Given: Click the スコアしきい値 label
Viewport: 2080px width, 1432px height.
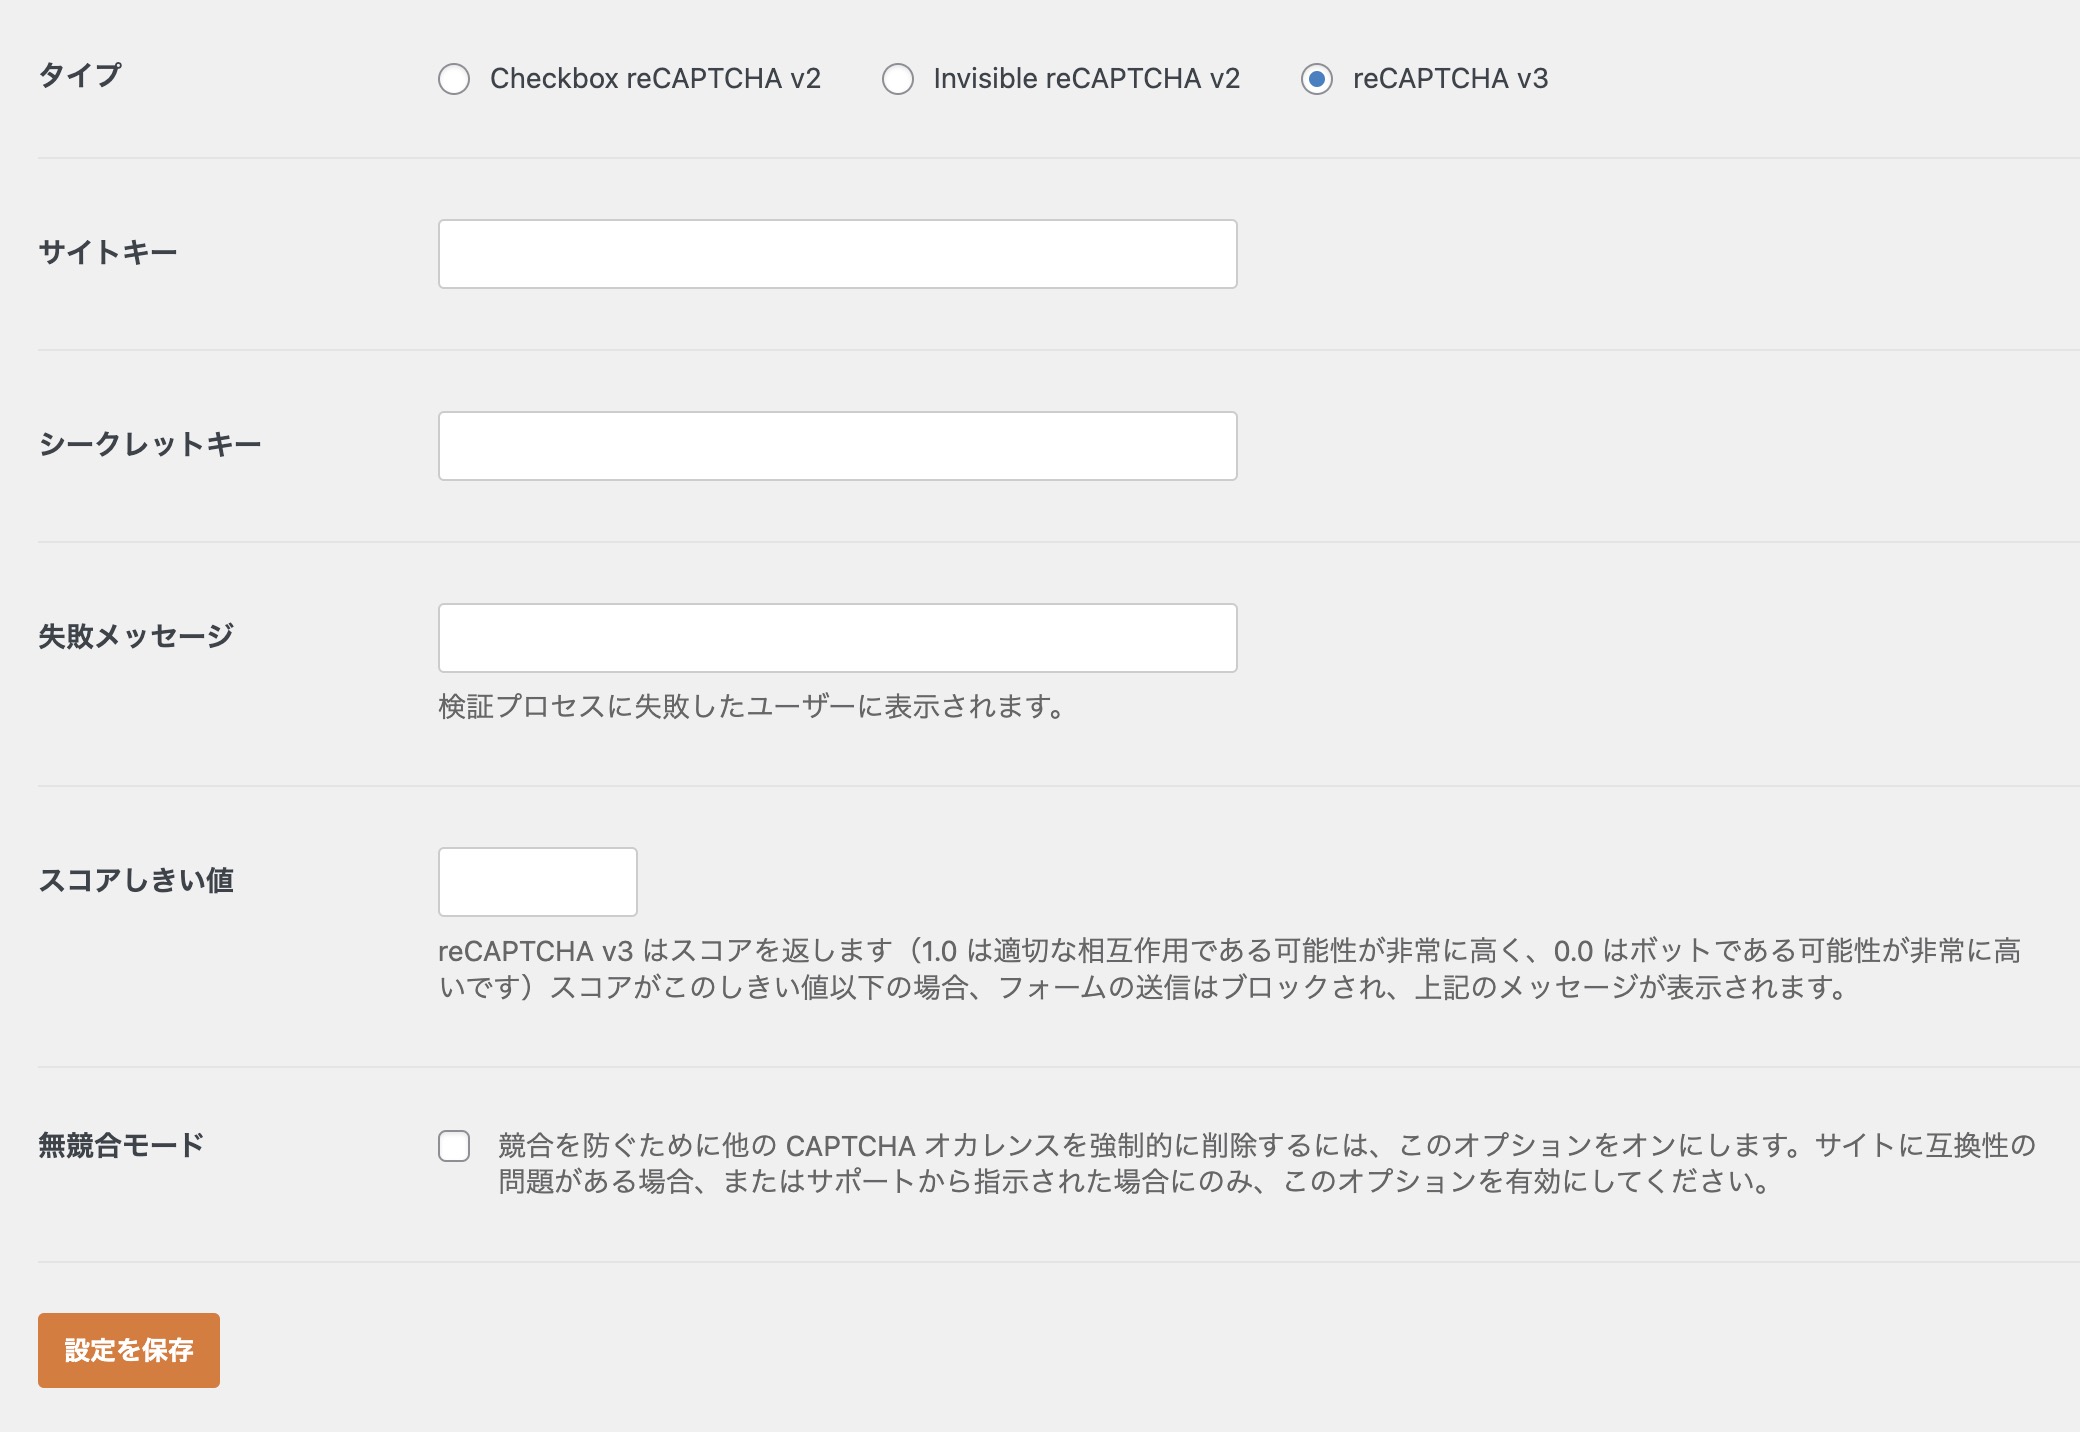Looking at the screenshot, I should coord(136,880).
